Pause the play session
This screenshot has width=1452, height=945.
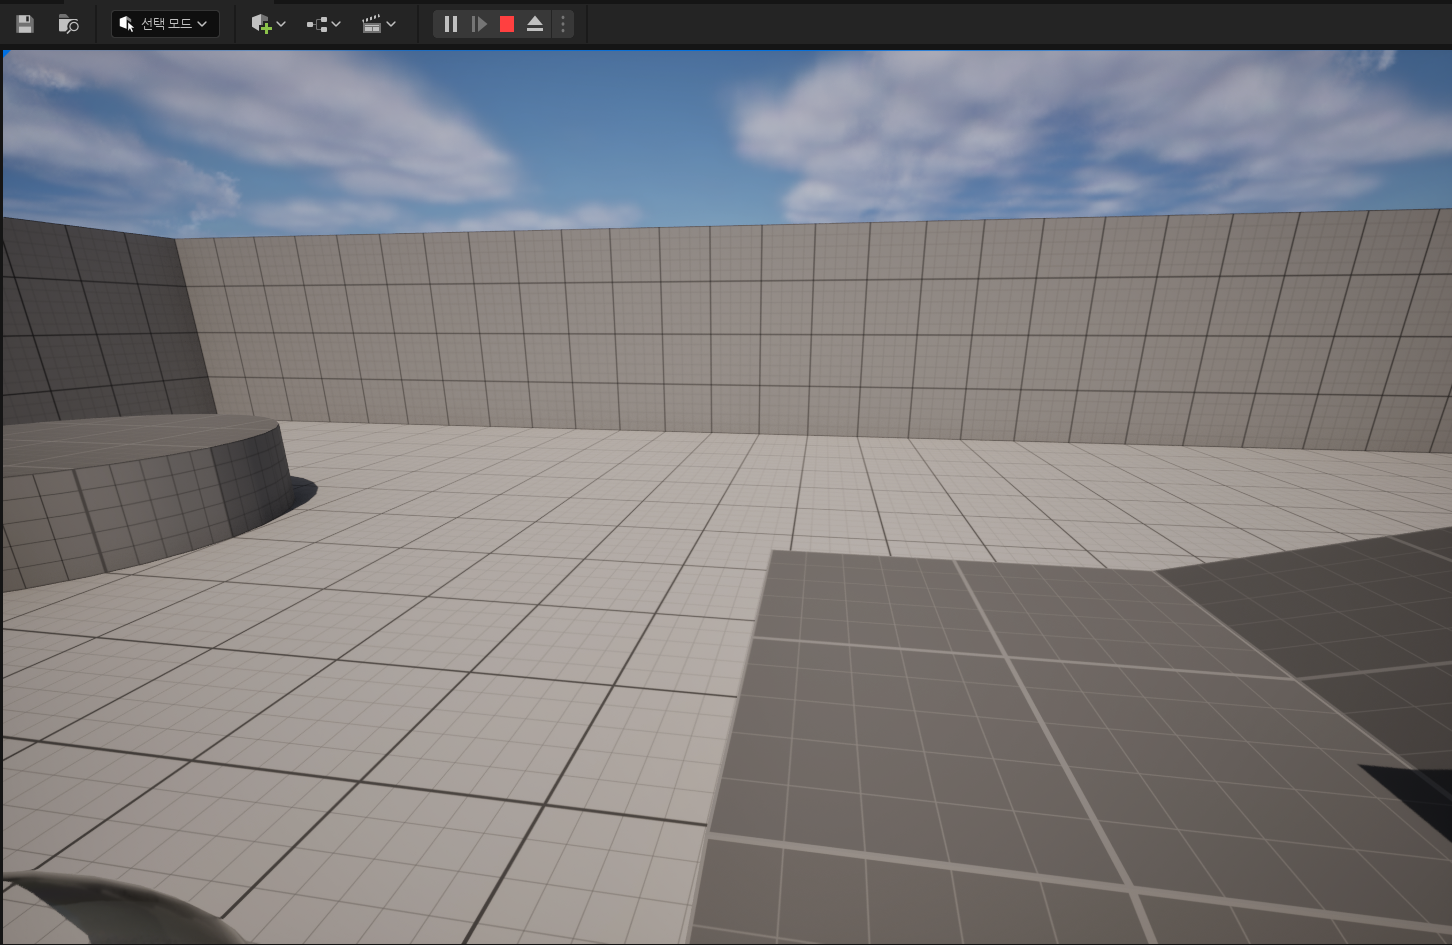(x=451, y=24)
